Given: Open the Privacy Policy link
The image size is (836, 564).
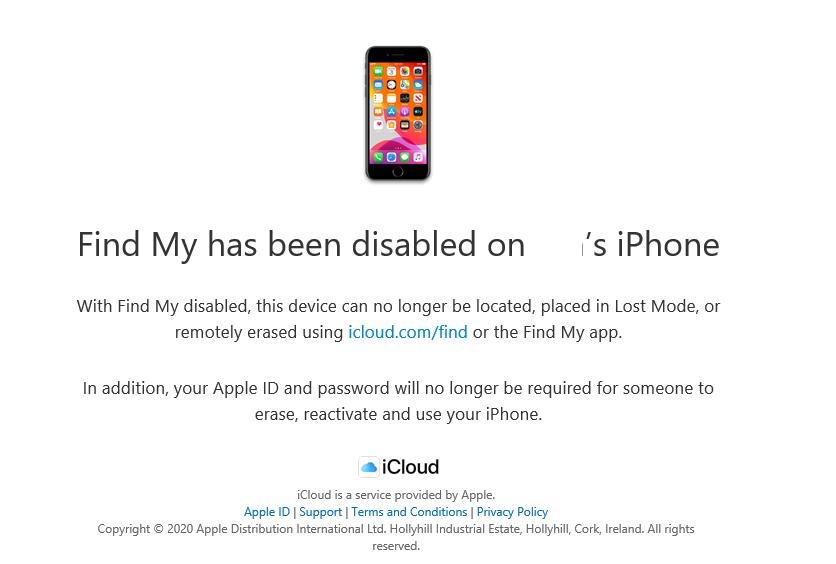Looking at the screenshot, I should 512,512.
